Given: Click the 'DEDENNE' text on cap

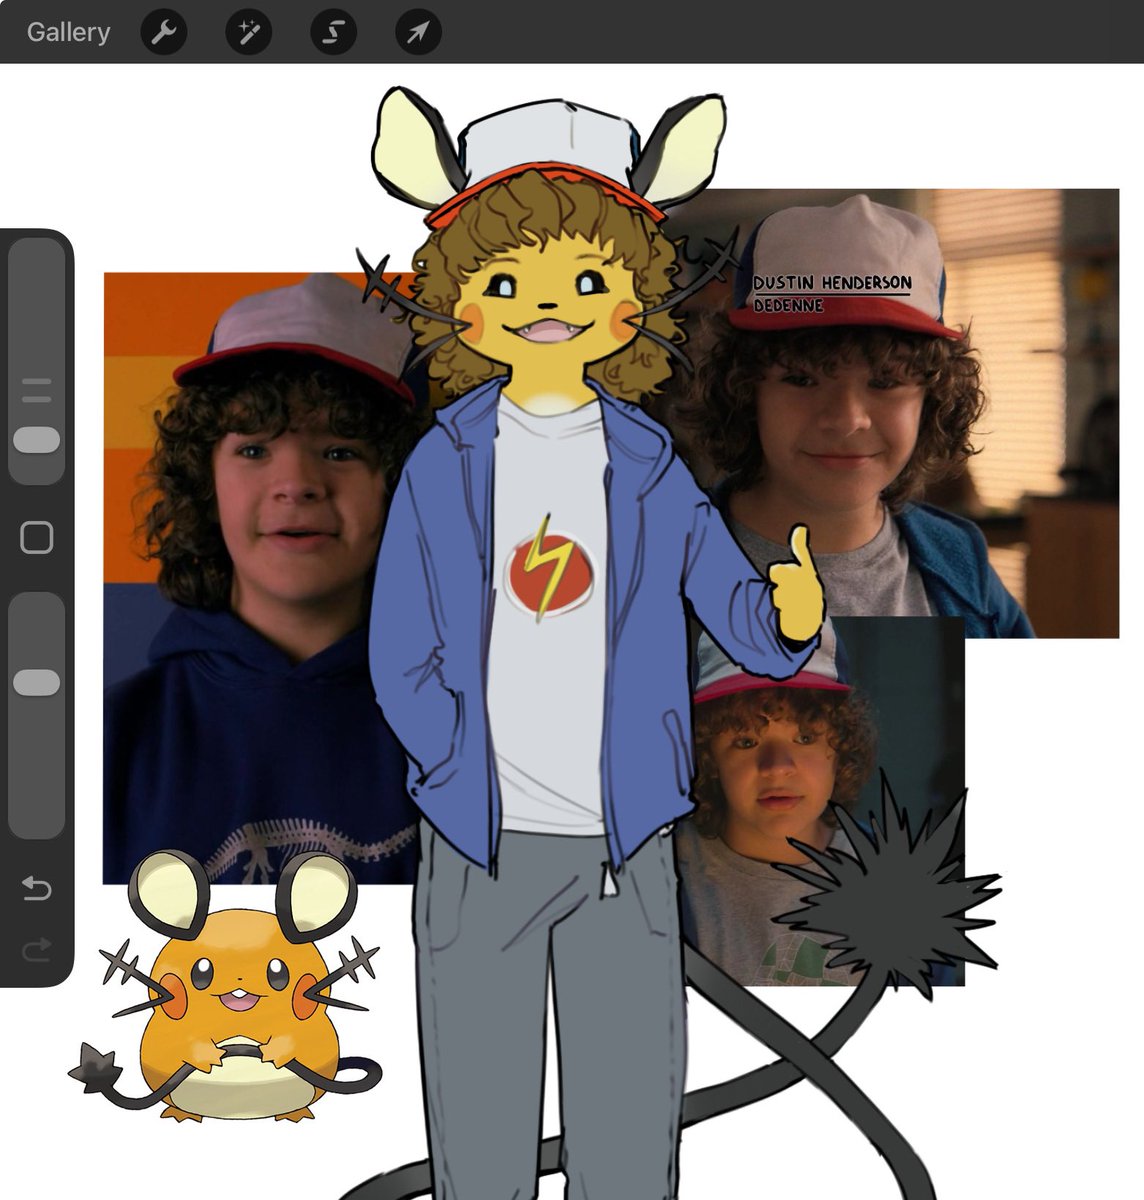Looking at the screenshot, I should click(788, 305).
